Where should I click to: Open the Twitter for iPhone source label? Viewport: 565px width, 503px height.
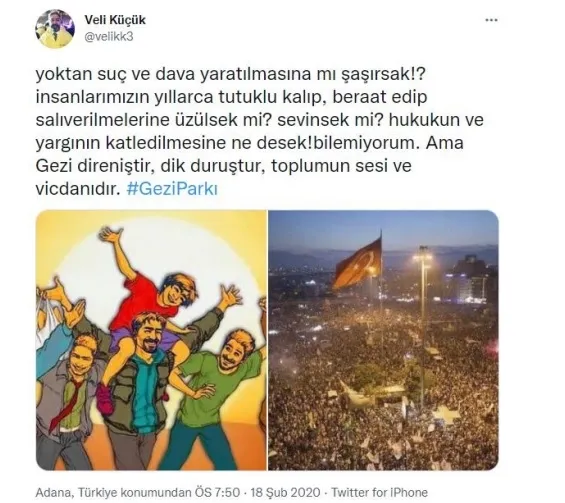pyautogui.click(x=379, y=492)
